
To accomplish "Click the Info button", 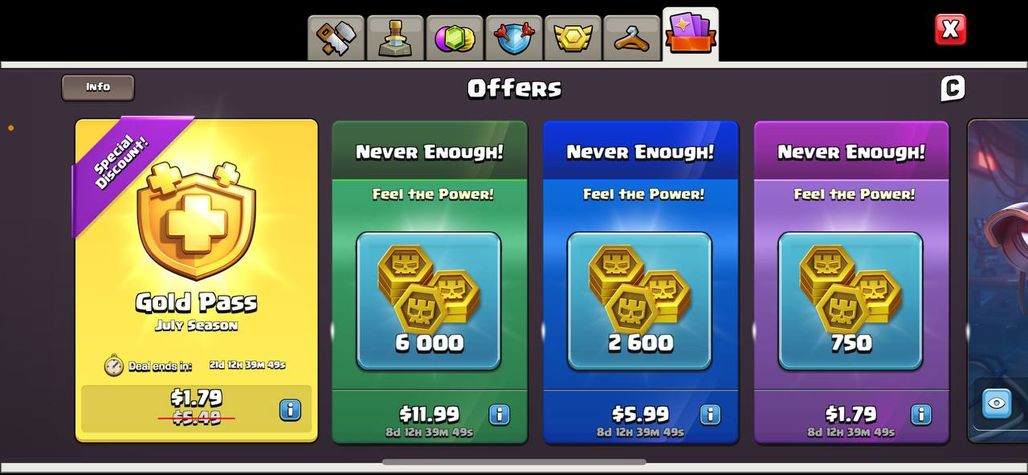I will (x=98, y=87).
